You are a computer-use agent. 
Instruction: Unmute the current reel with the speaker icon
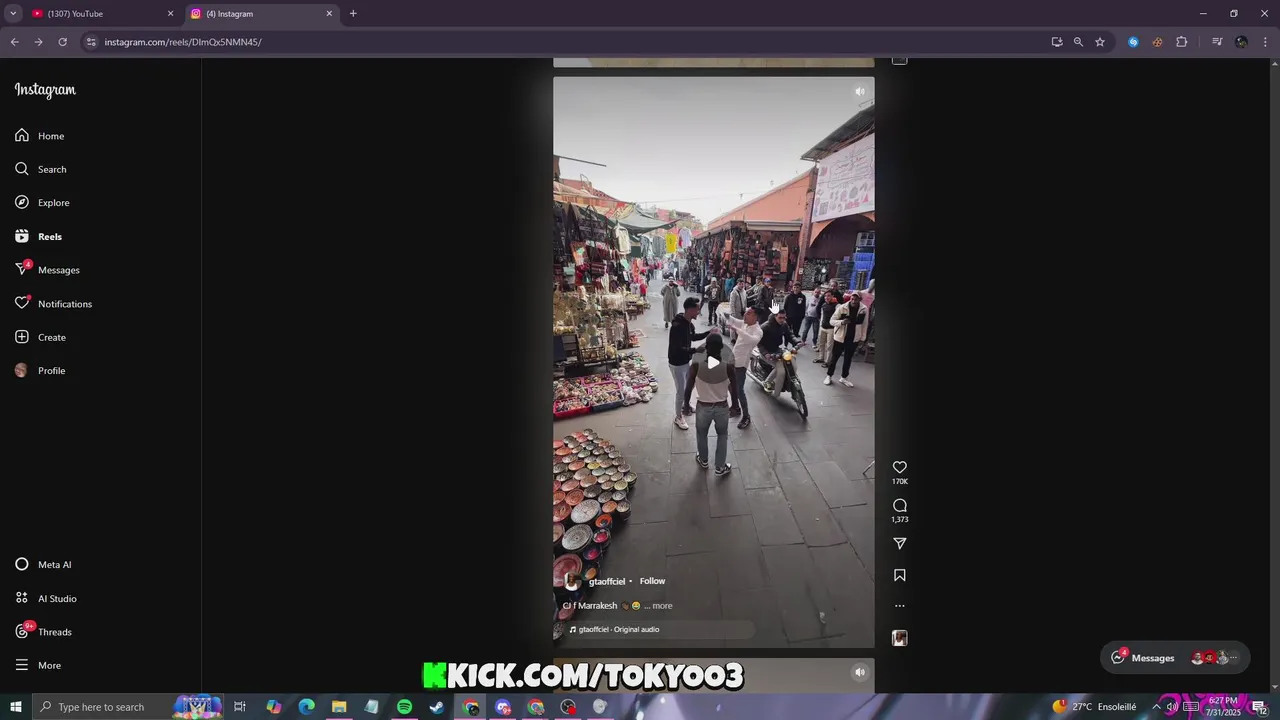pyautogui.click(x=859, y=92)
